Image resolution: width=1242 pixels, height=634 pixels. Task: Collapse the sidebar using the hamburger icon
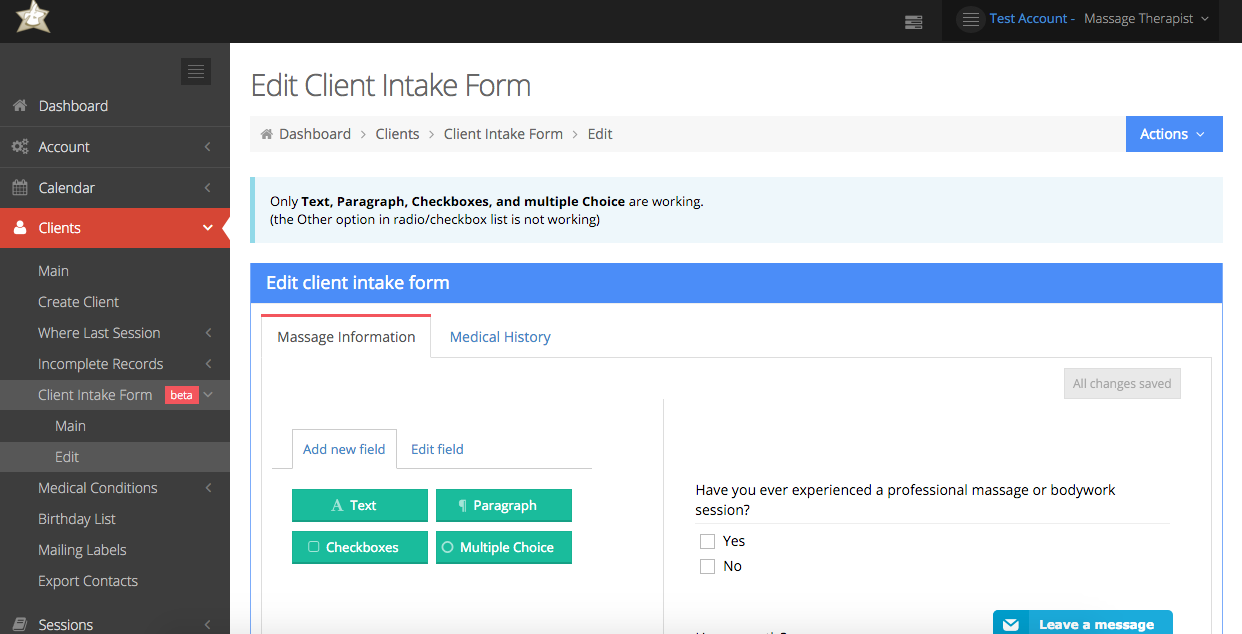pos(196,71)
